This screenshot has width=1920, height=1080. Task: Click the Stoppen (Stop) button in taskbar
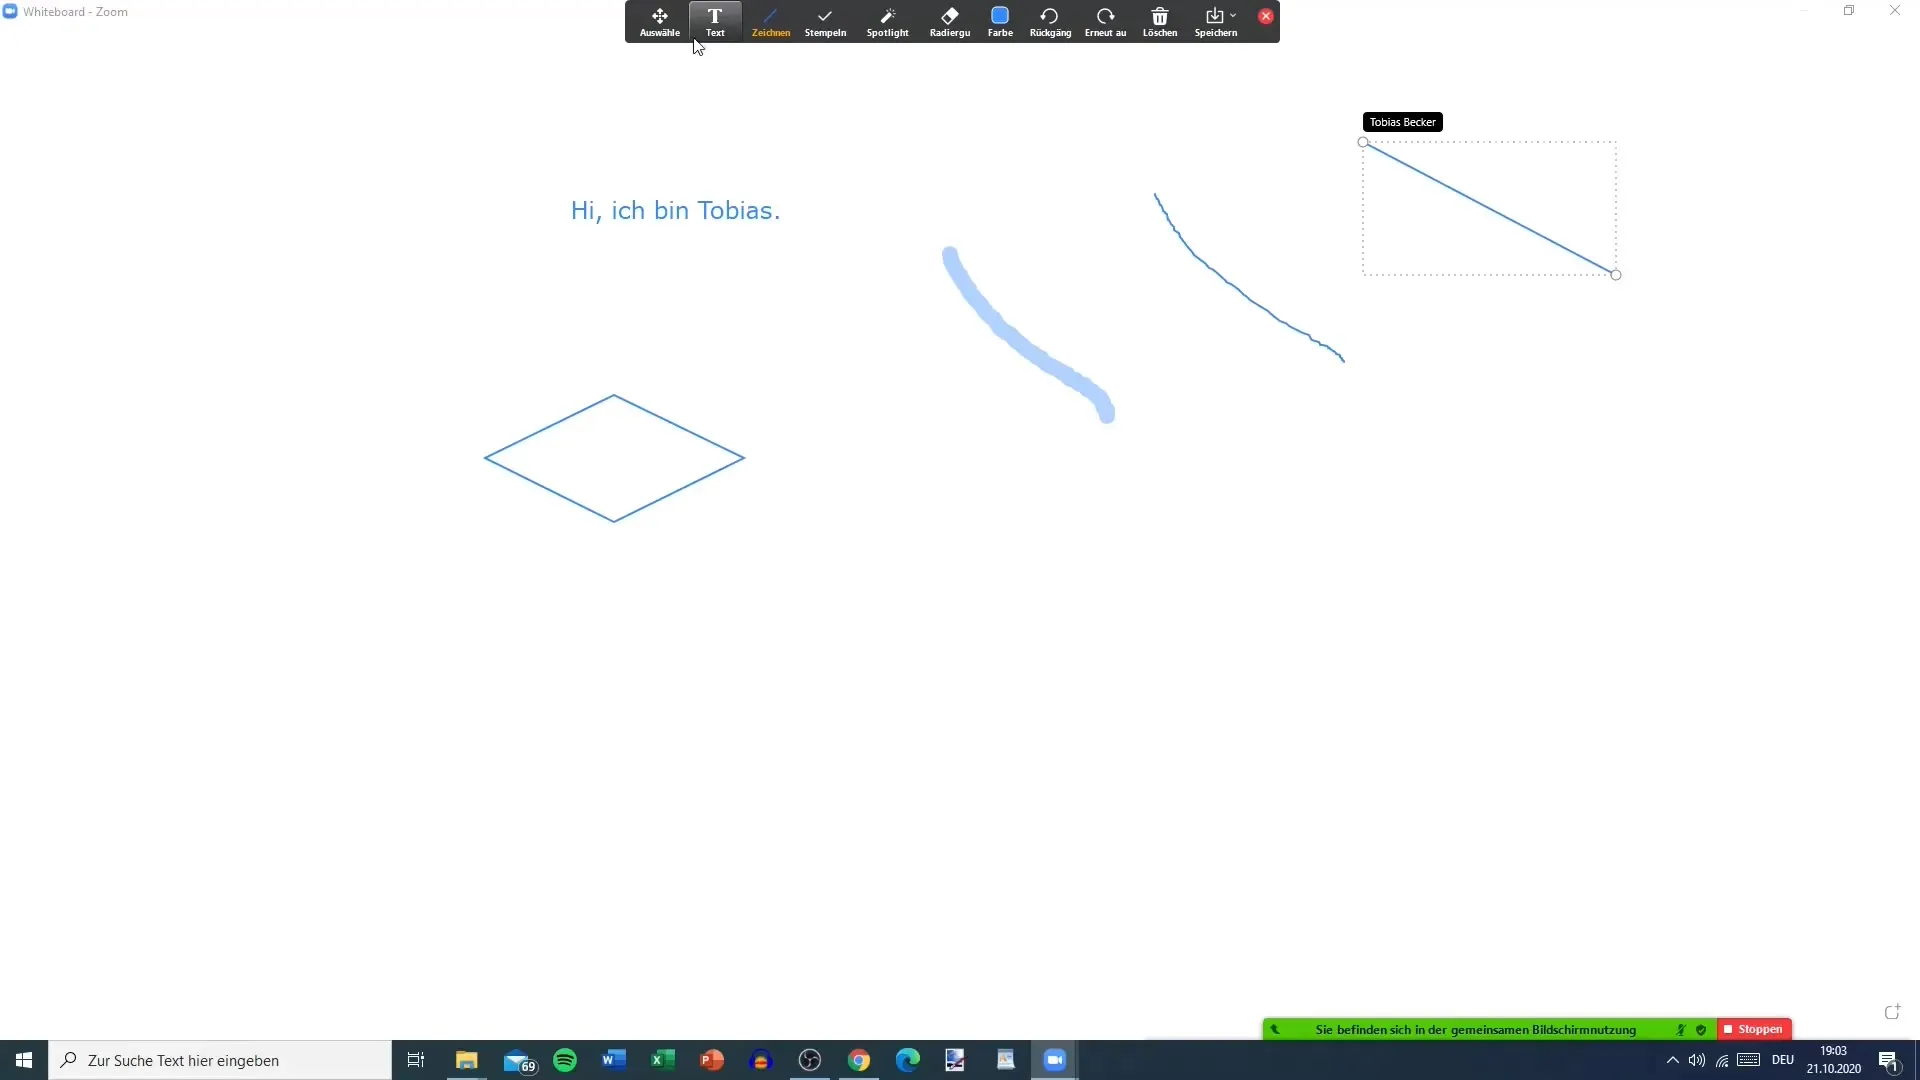click(1755, 1029)
